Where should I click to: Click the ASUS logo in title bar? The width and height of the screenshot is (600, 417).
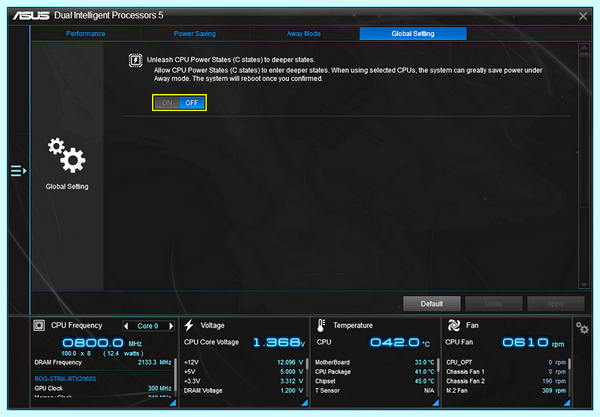pos(31,15)
